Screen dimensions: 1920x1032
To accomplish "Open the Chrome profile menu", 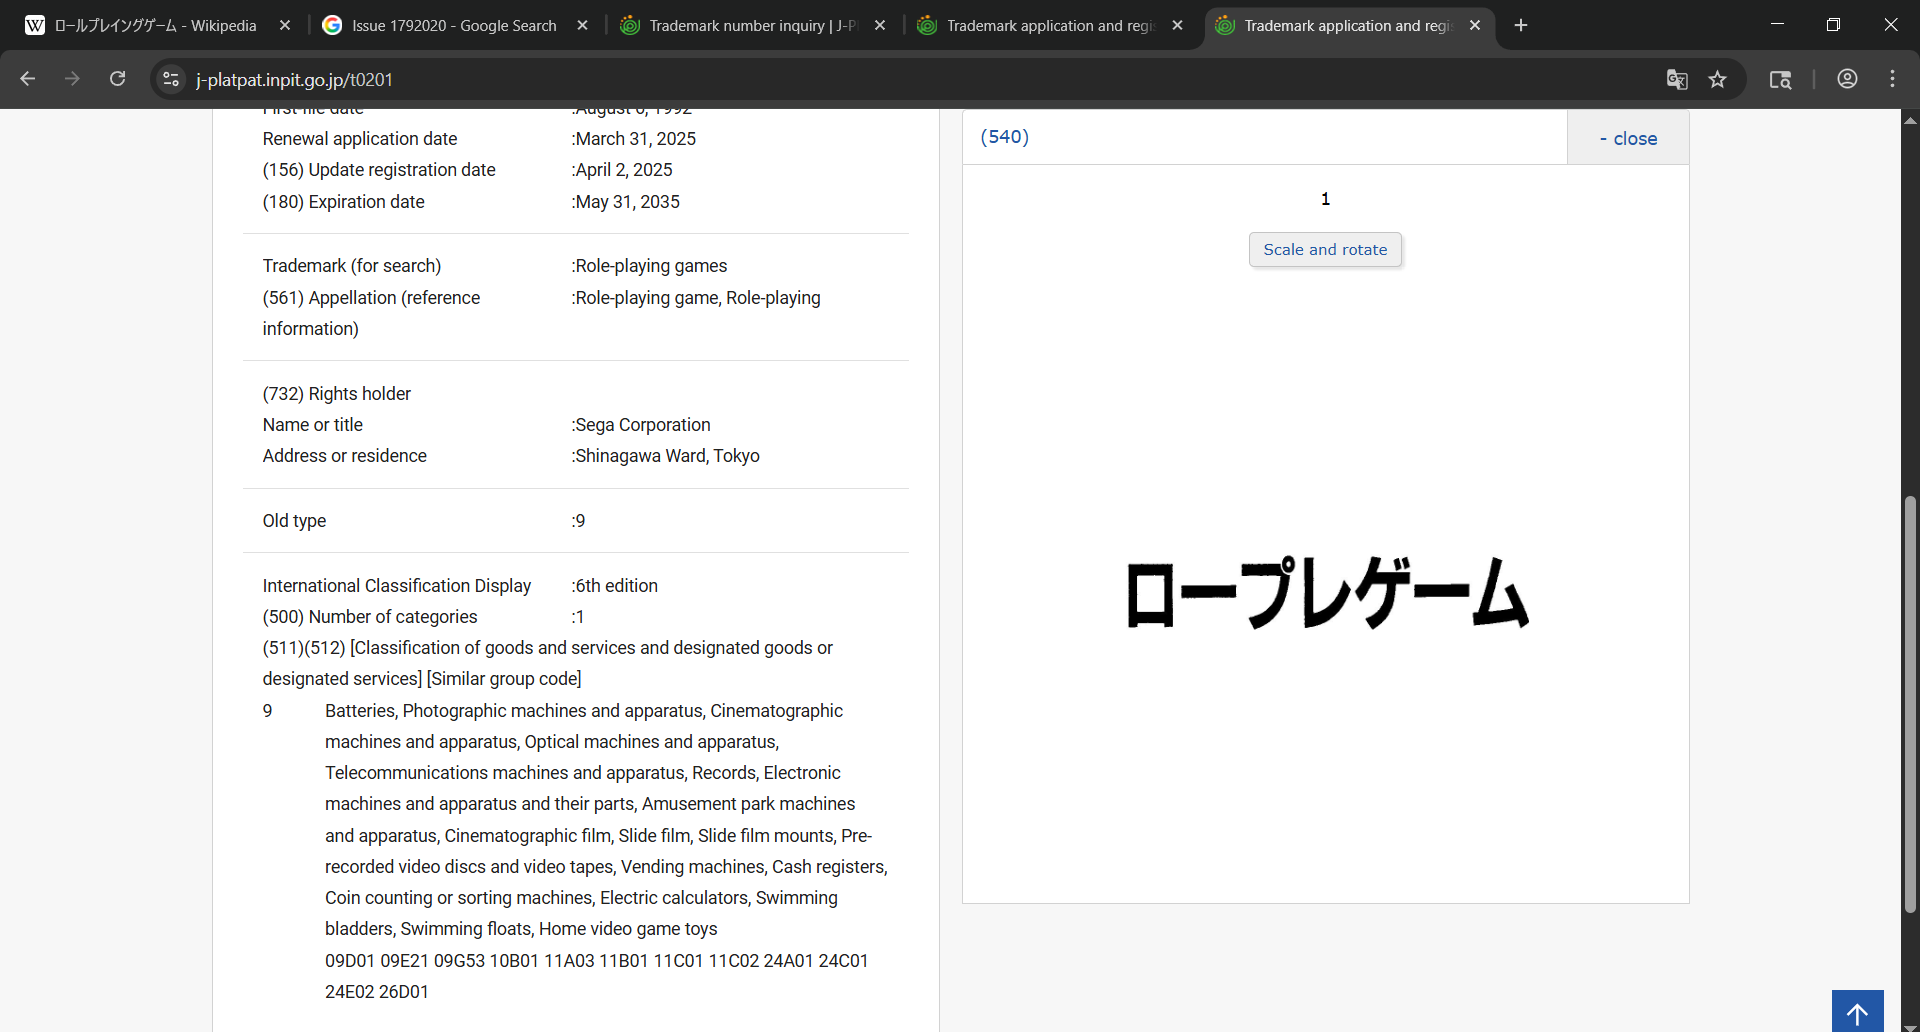I will coord(1847,79).
